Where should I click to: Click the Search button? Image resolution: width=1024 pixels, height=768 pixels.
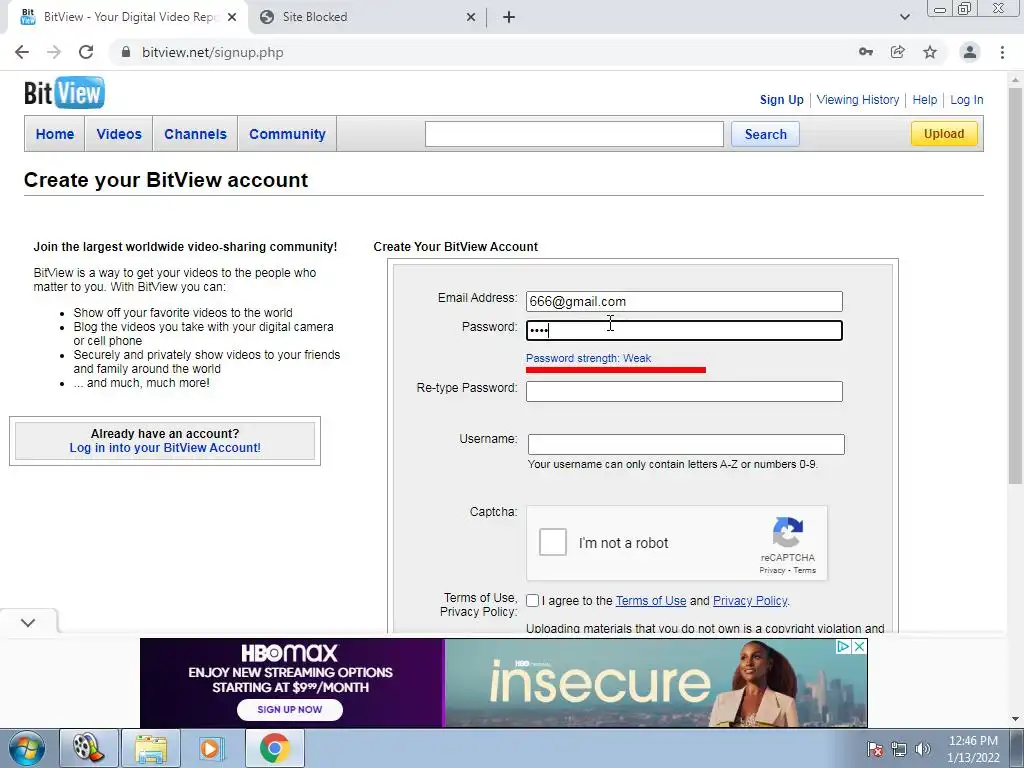(765, 134)
